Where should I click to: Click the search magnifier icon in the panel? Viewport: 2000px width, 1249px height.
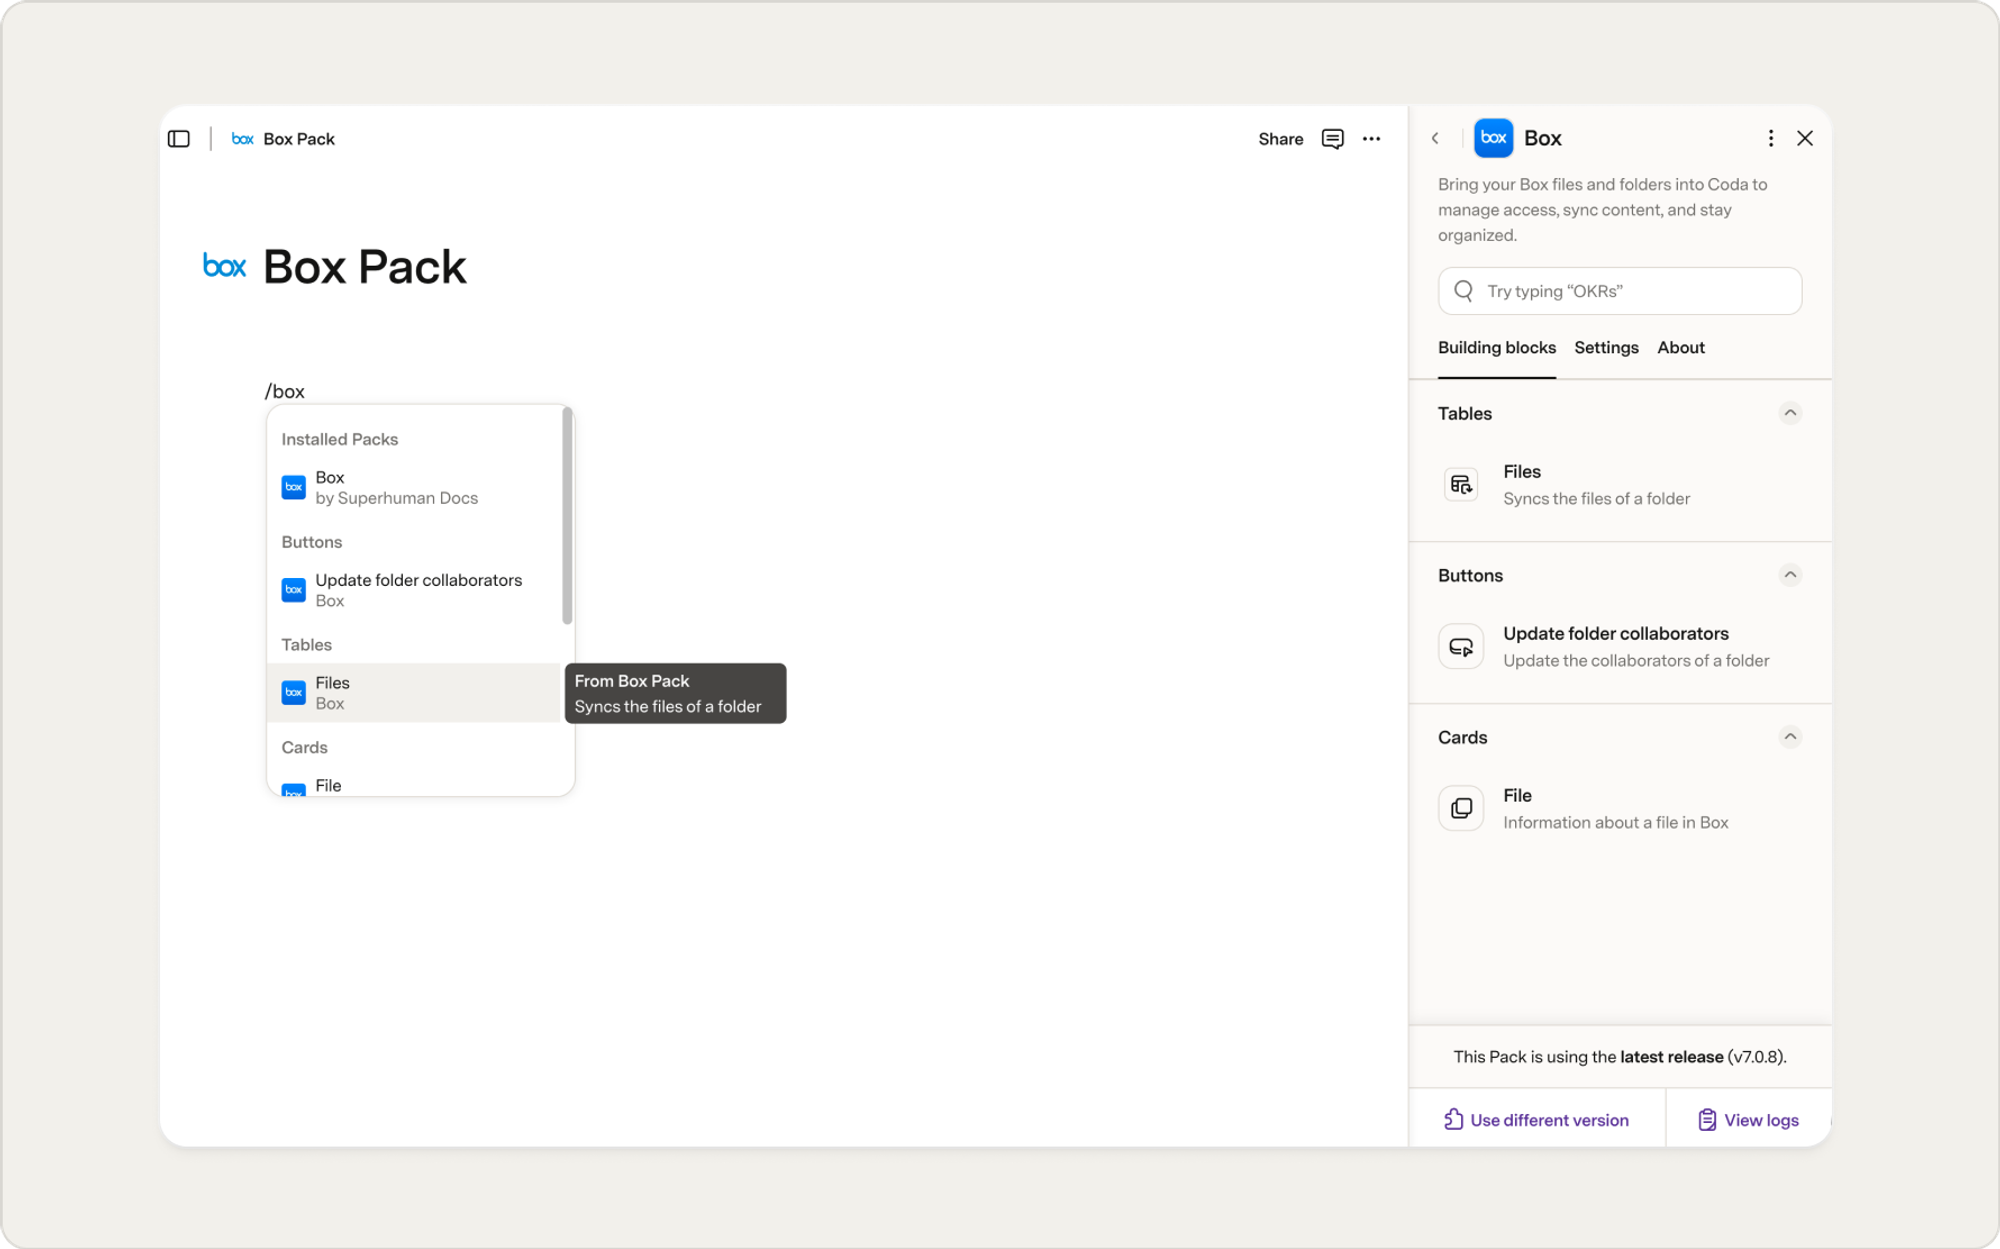[1463, 291]
